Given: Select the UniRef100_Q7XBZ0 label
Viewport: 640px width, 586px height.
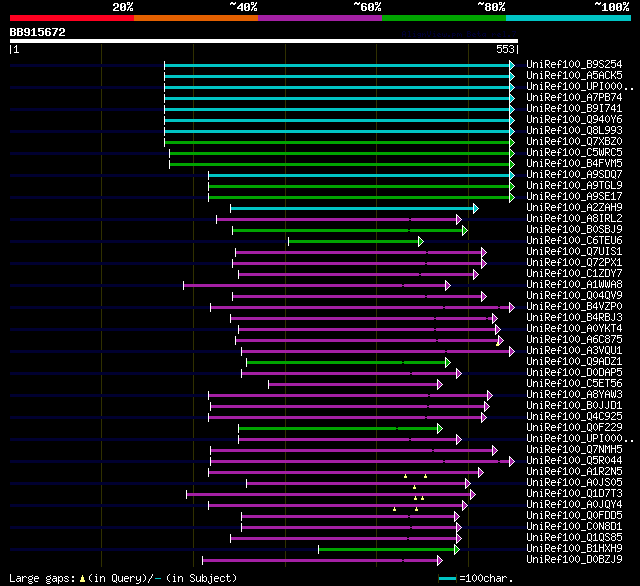Looking at the screenshot, I should pyautogui.click(x=574, y=142).
